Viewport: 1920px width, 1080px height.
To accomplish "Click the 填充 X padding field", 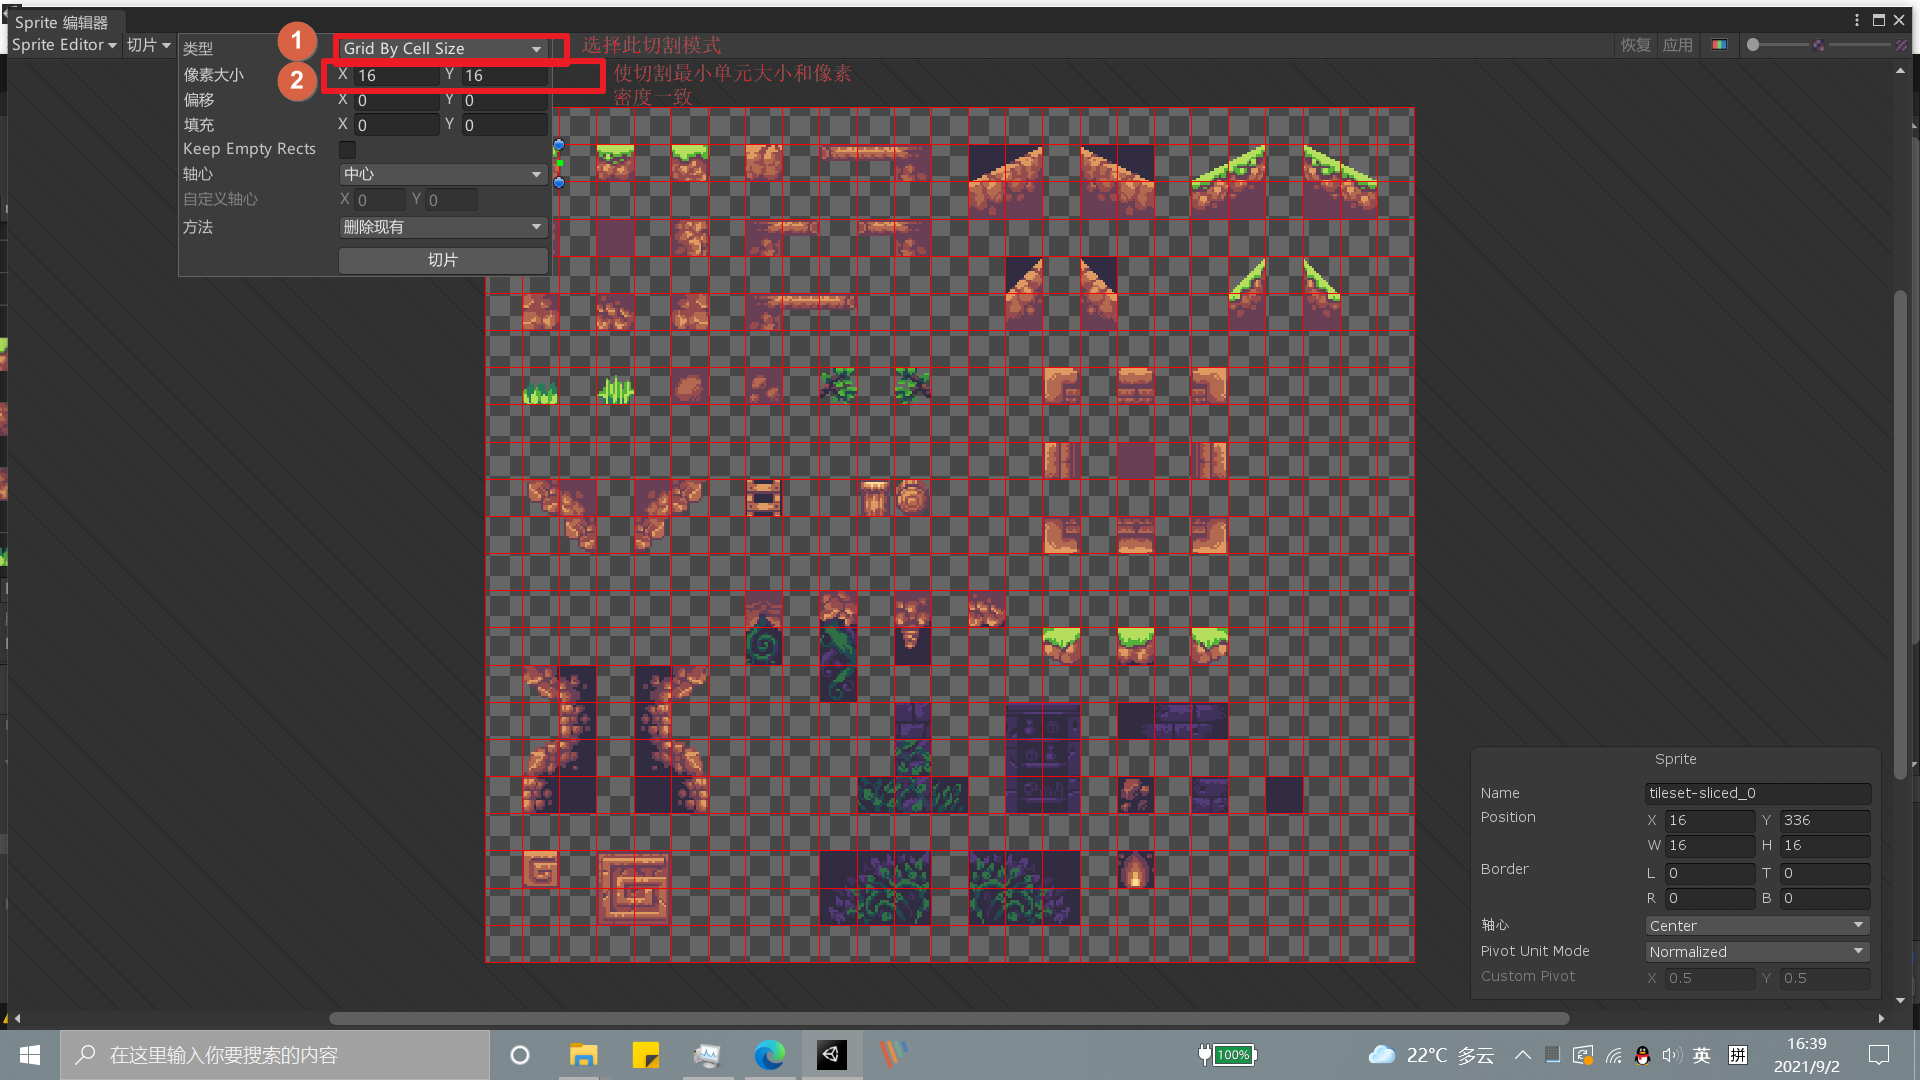I will coord(397,125).
